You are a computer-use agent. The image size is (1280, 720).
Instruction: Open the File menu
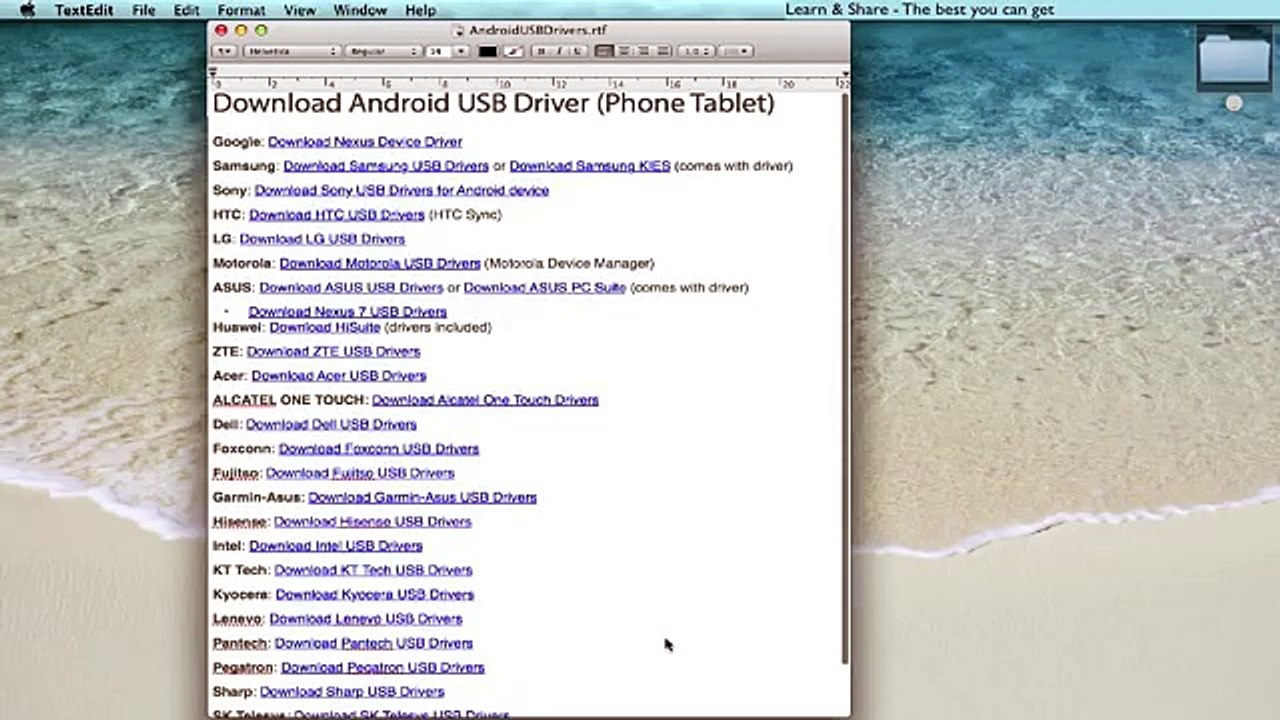coord(143,10)
